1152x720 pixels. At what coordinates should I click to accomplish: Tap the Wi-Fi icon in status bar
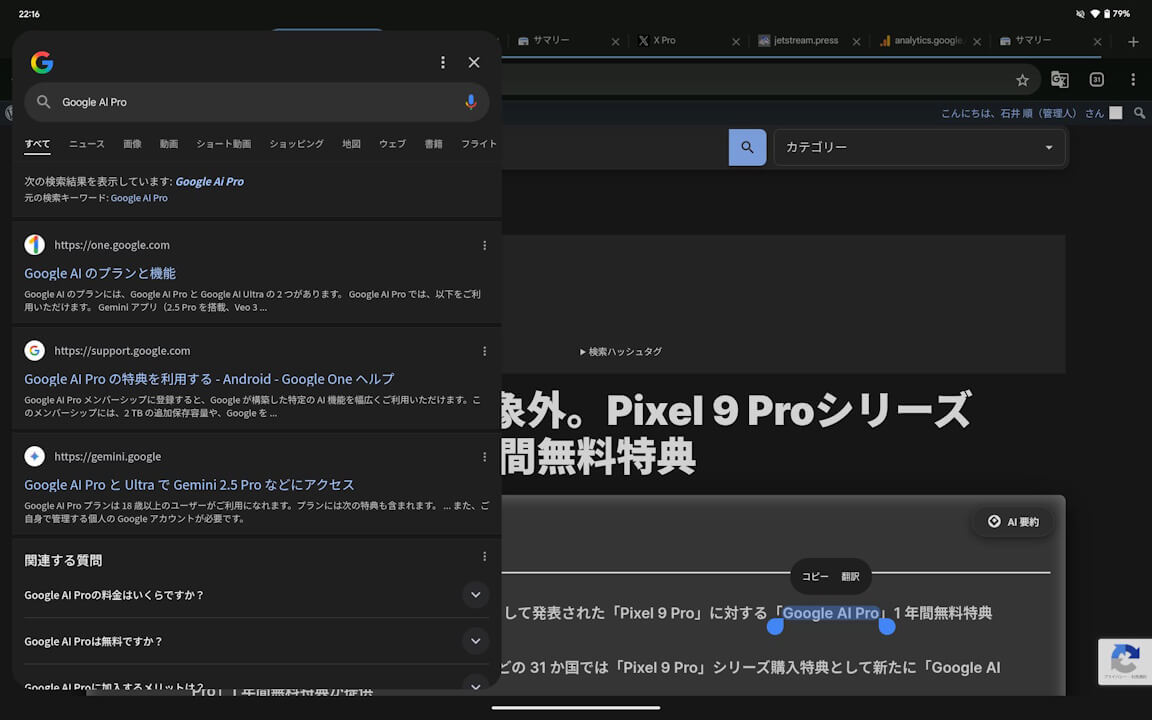coord(1095,14)
